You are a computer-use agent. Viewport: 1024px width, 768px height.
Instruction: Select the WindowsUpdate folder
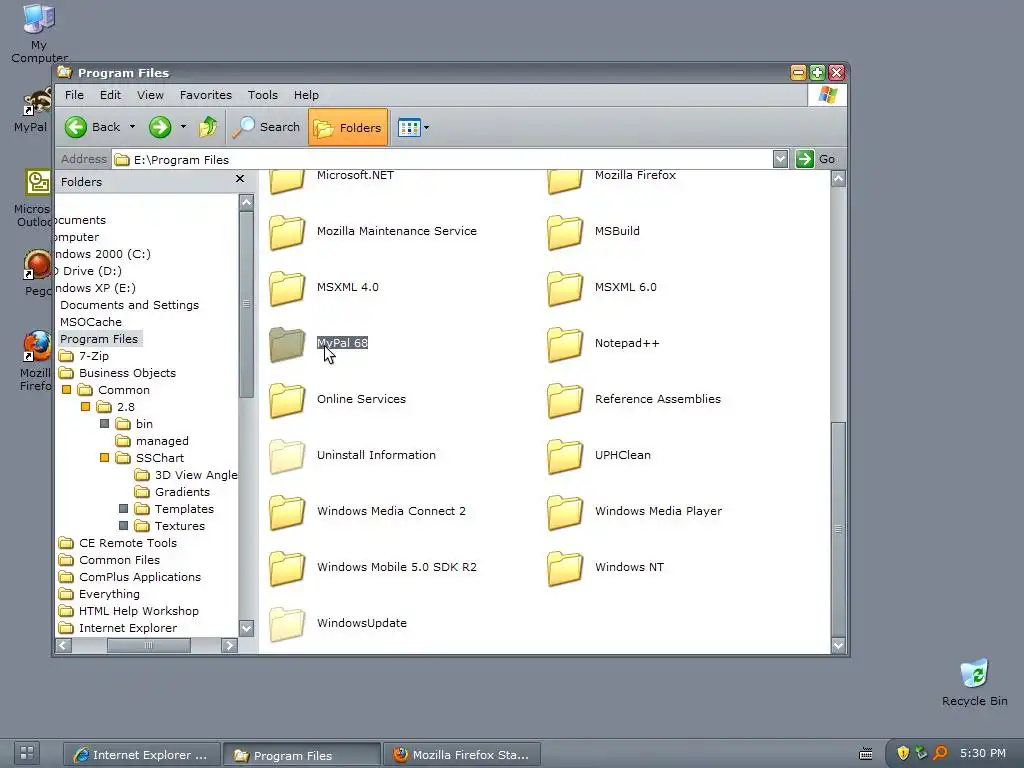coord(338,624)
